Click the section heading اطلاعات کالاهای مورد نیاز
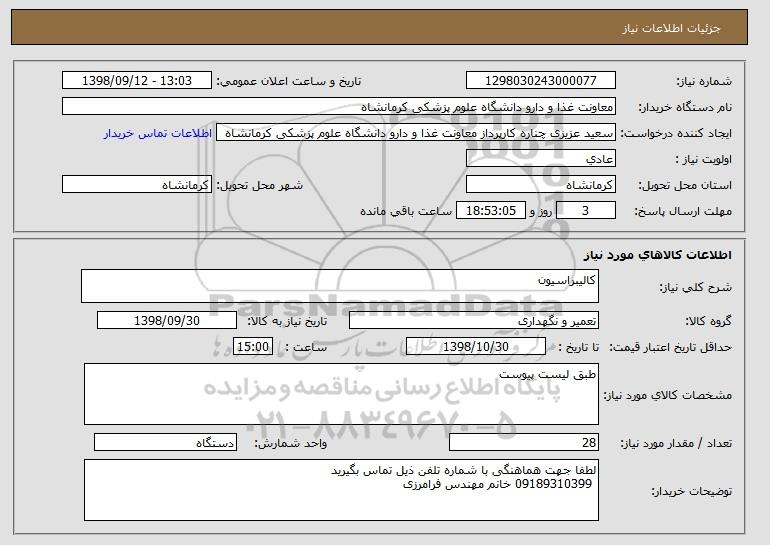 (658, 255)
